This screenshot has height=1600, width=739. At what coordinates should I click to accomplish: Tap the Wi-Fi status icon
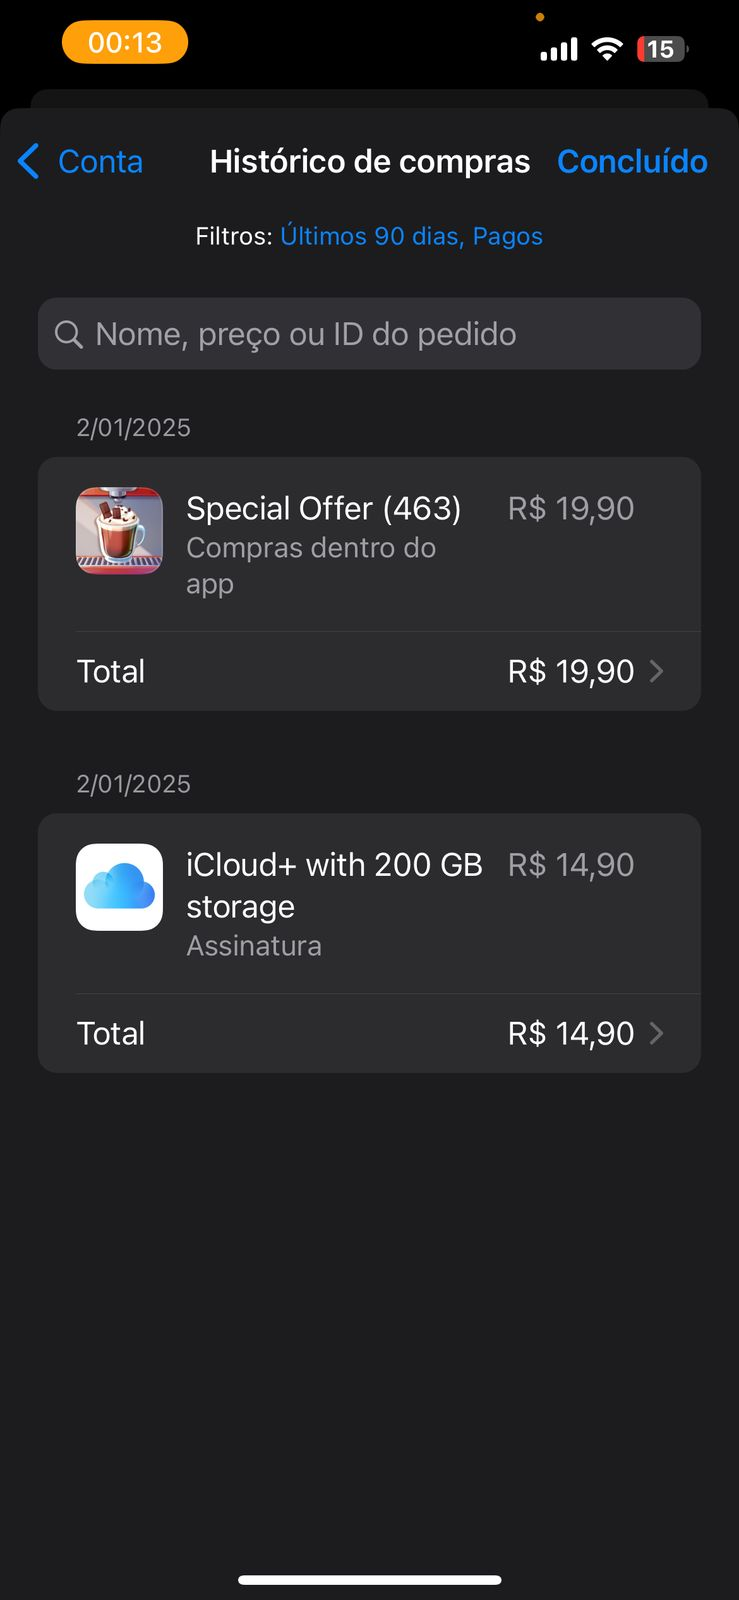pos(607,48)
